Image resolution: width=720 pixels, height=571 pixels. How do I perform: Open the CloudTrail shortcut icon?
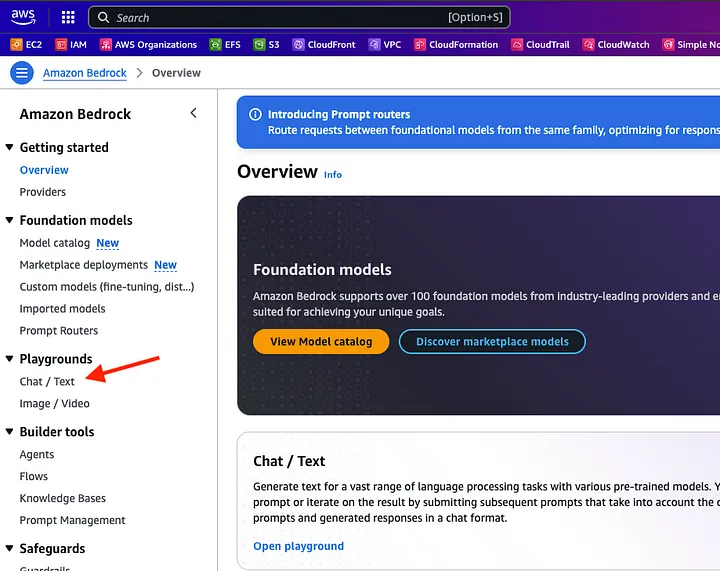[x=517, y=45]
